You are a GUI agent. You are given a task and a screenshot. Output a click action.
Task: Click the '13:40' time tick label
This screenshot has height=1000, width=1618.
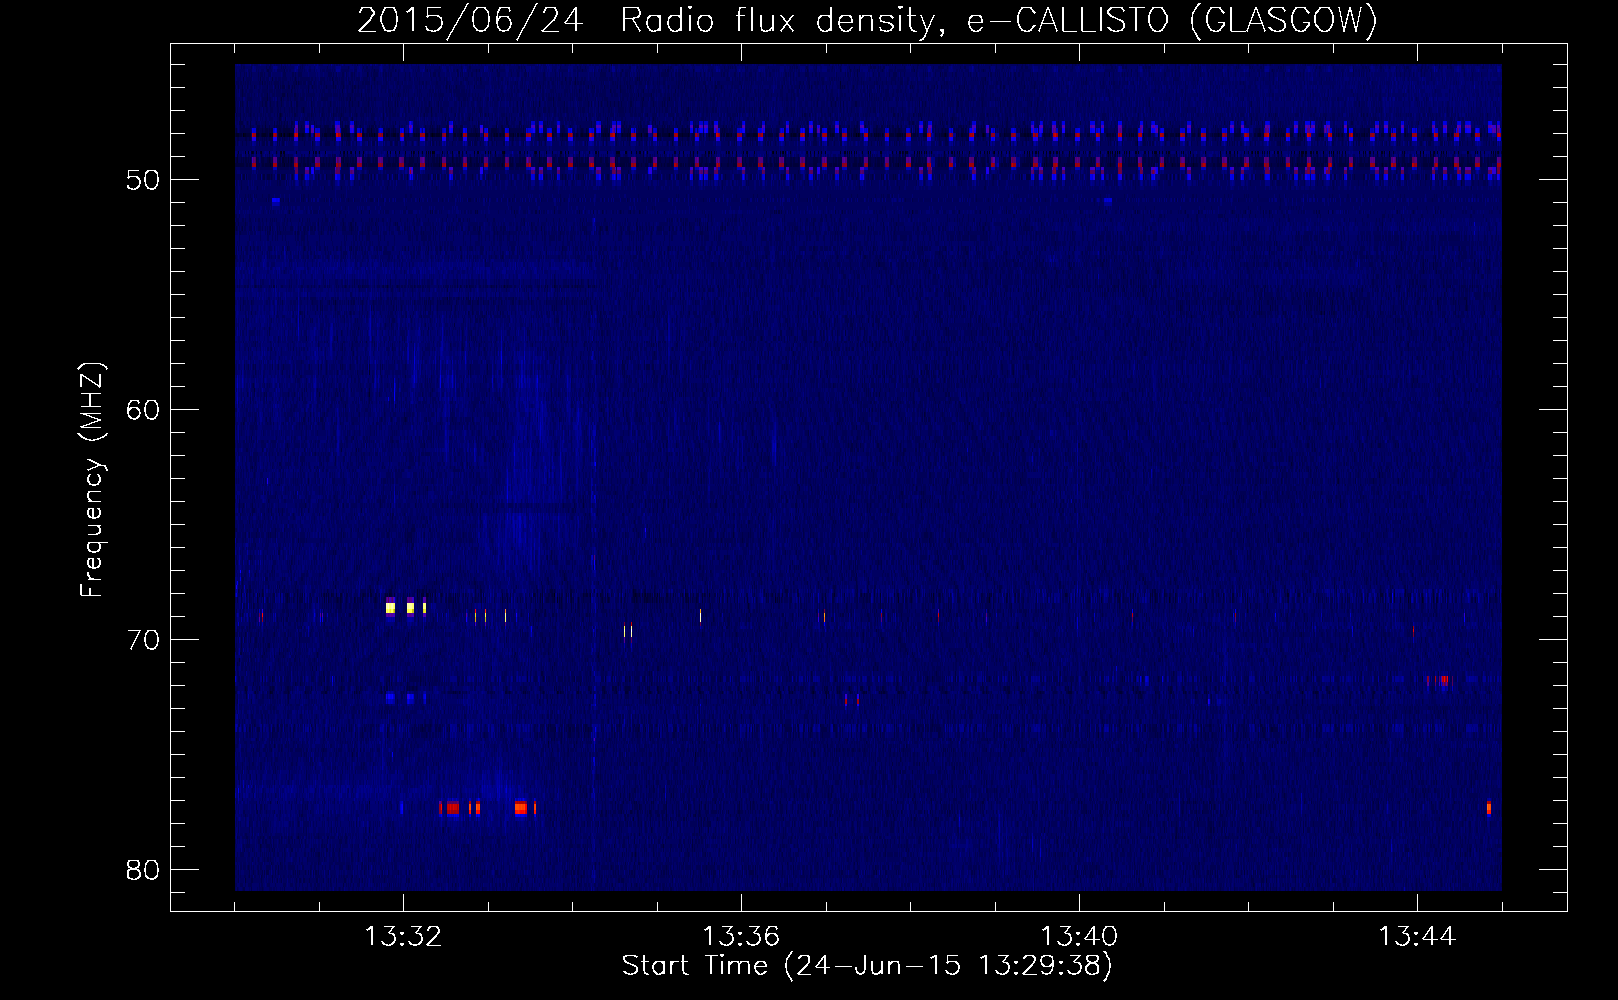[x=1079, y=937]
